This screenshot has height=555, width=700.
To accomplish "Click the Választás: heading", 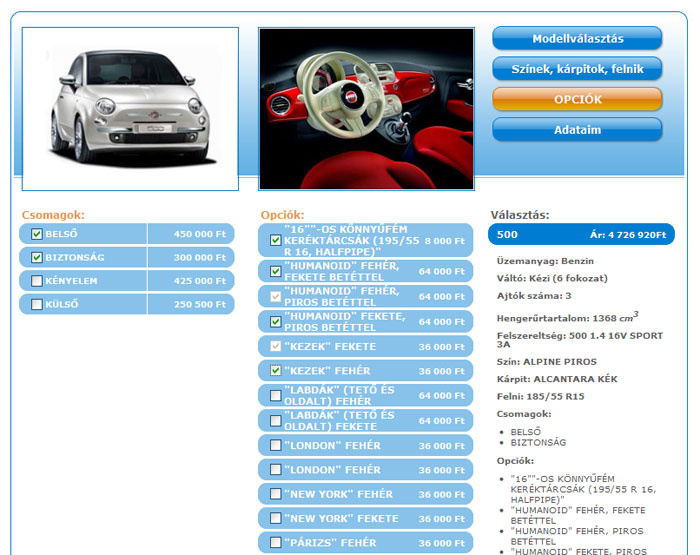I will coord(520,215).
